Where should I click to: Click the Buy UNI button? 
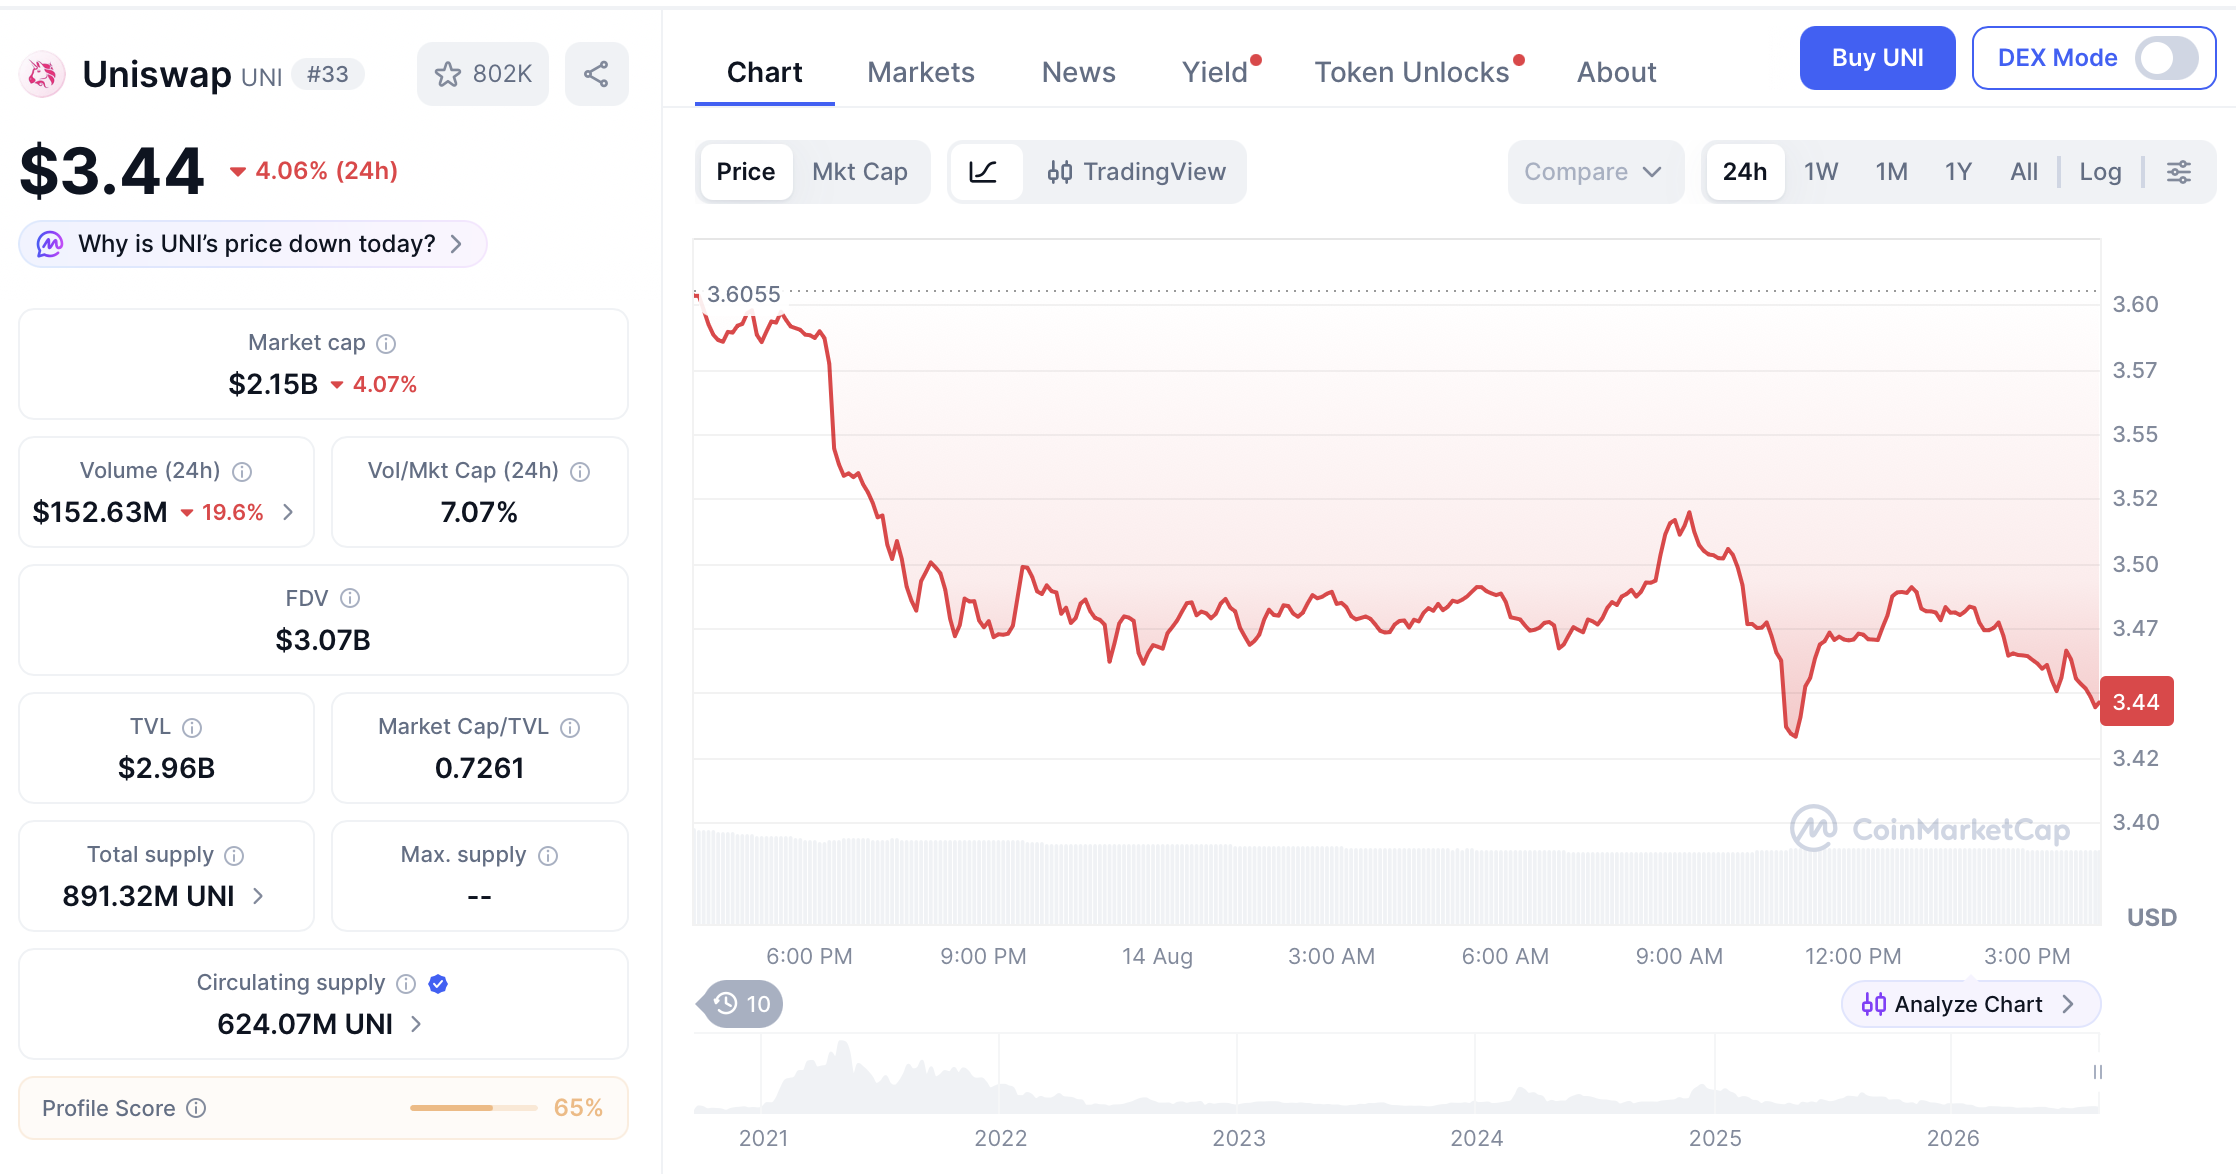1877,58
